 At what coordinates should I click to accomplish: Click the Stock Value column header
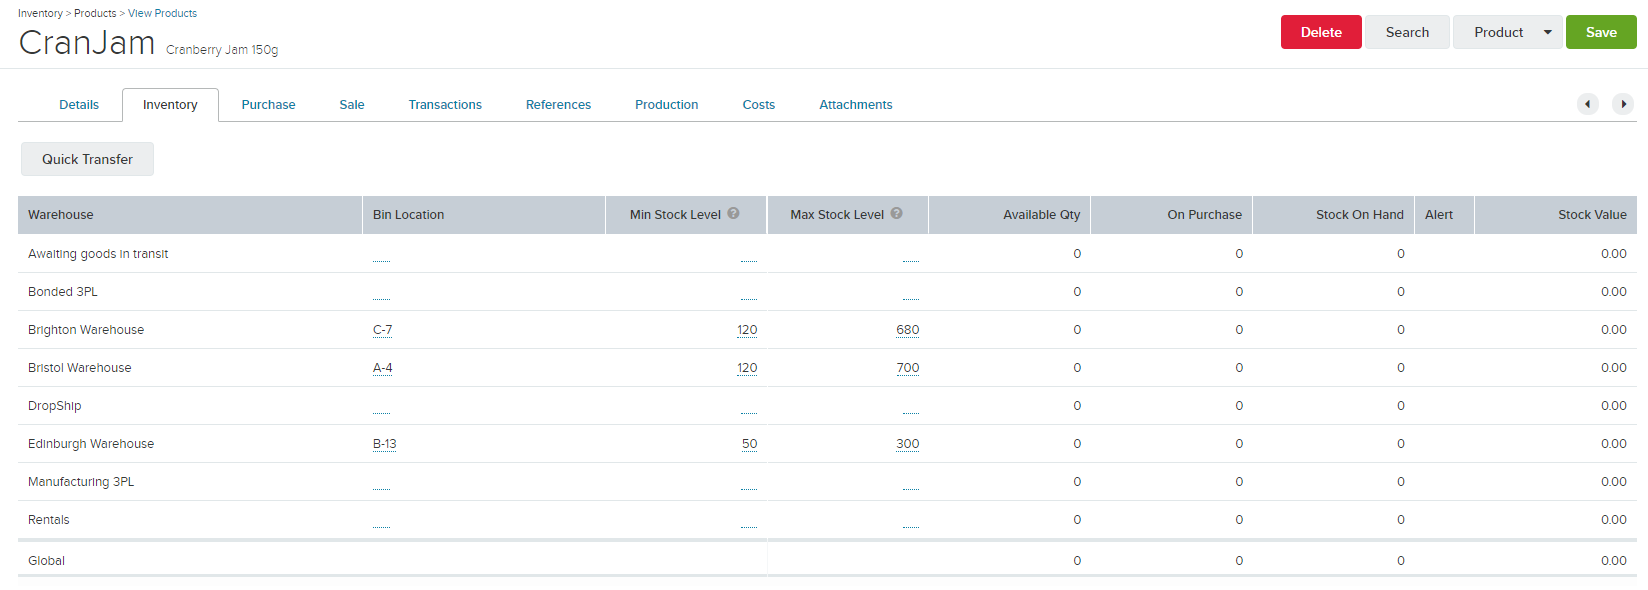[1556, 215]
